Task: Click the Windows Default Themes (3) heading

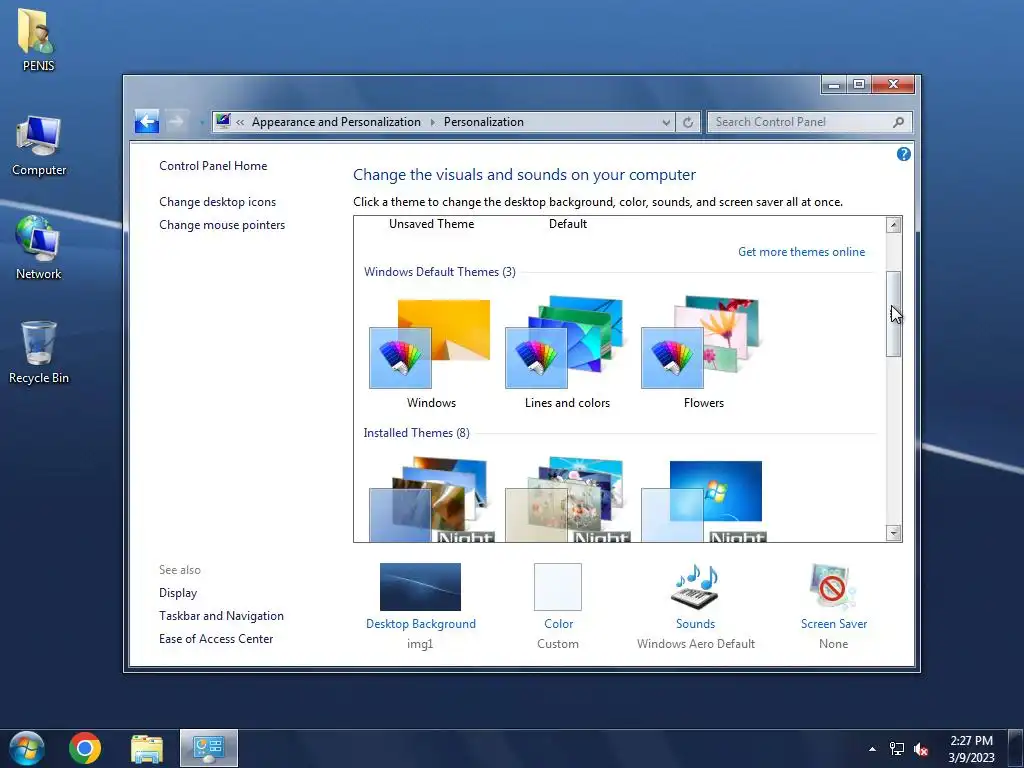Action: pos(440,272)
